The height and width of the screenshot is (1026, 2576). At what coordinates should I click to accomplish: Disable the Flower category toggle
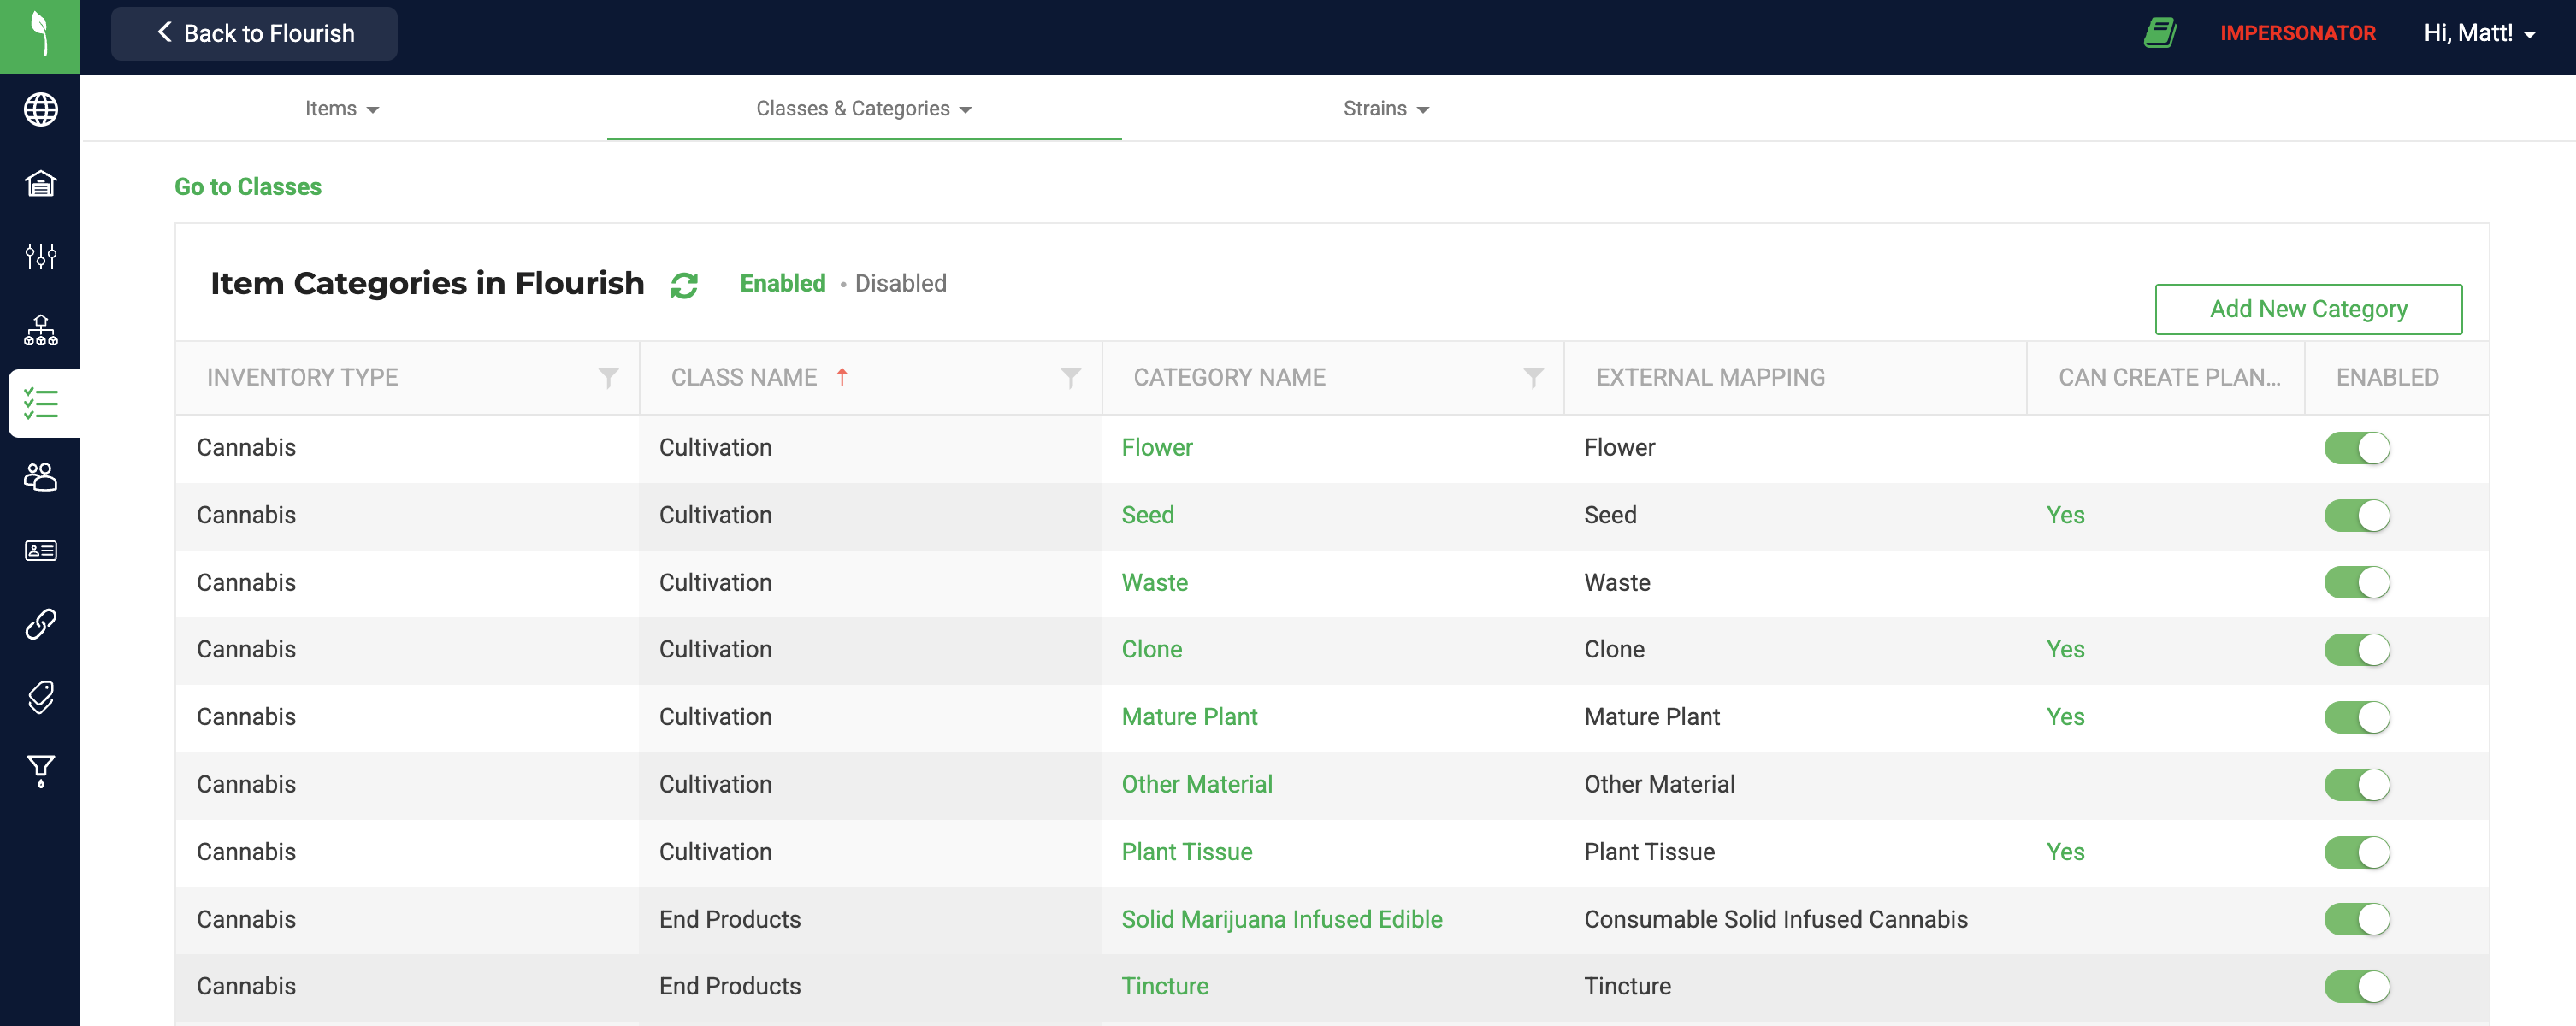[2356, 448]
